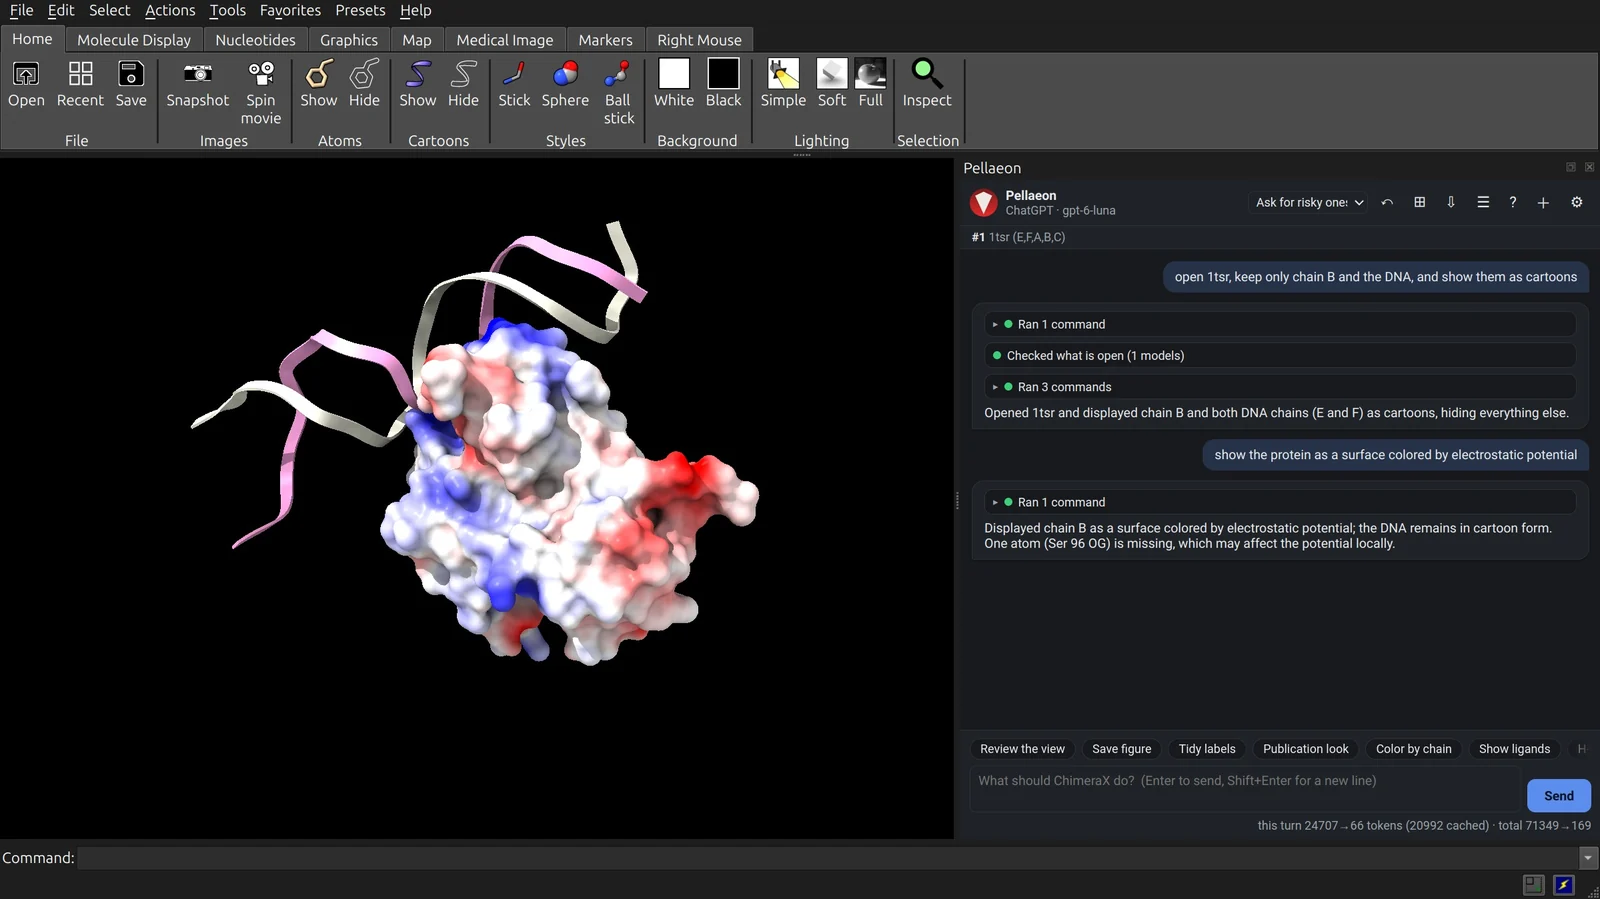Open Pellaeon settings gear
The image size is (1600, 899).
1577,202
